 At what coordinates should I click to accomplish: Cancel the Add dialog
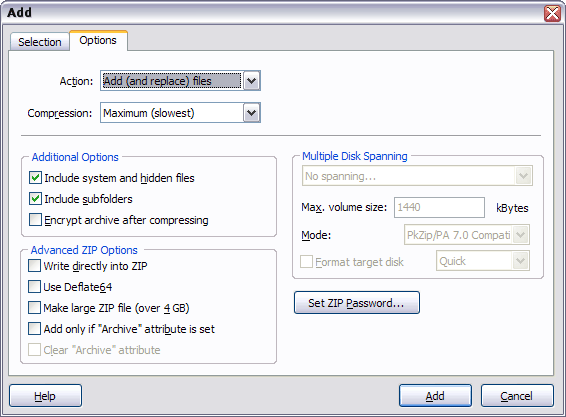point(517,396)
